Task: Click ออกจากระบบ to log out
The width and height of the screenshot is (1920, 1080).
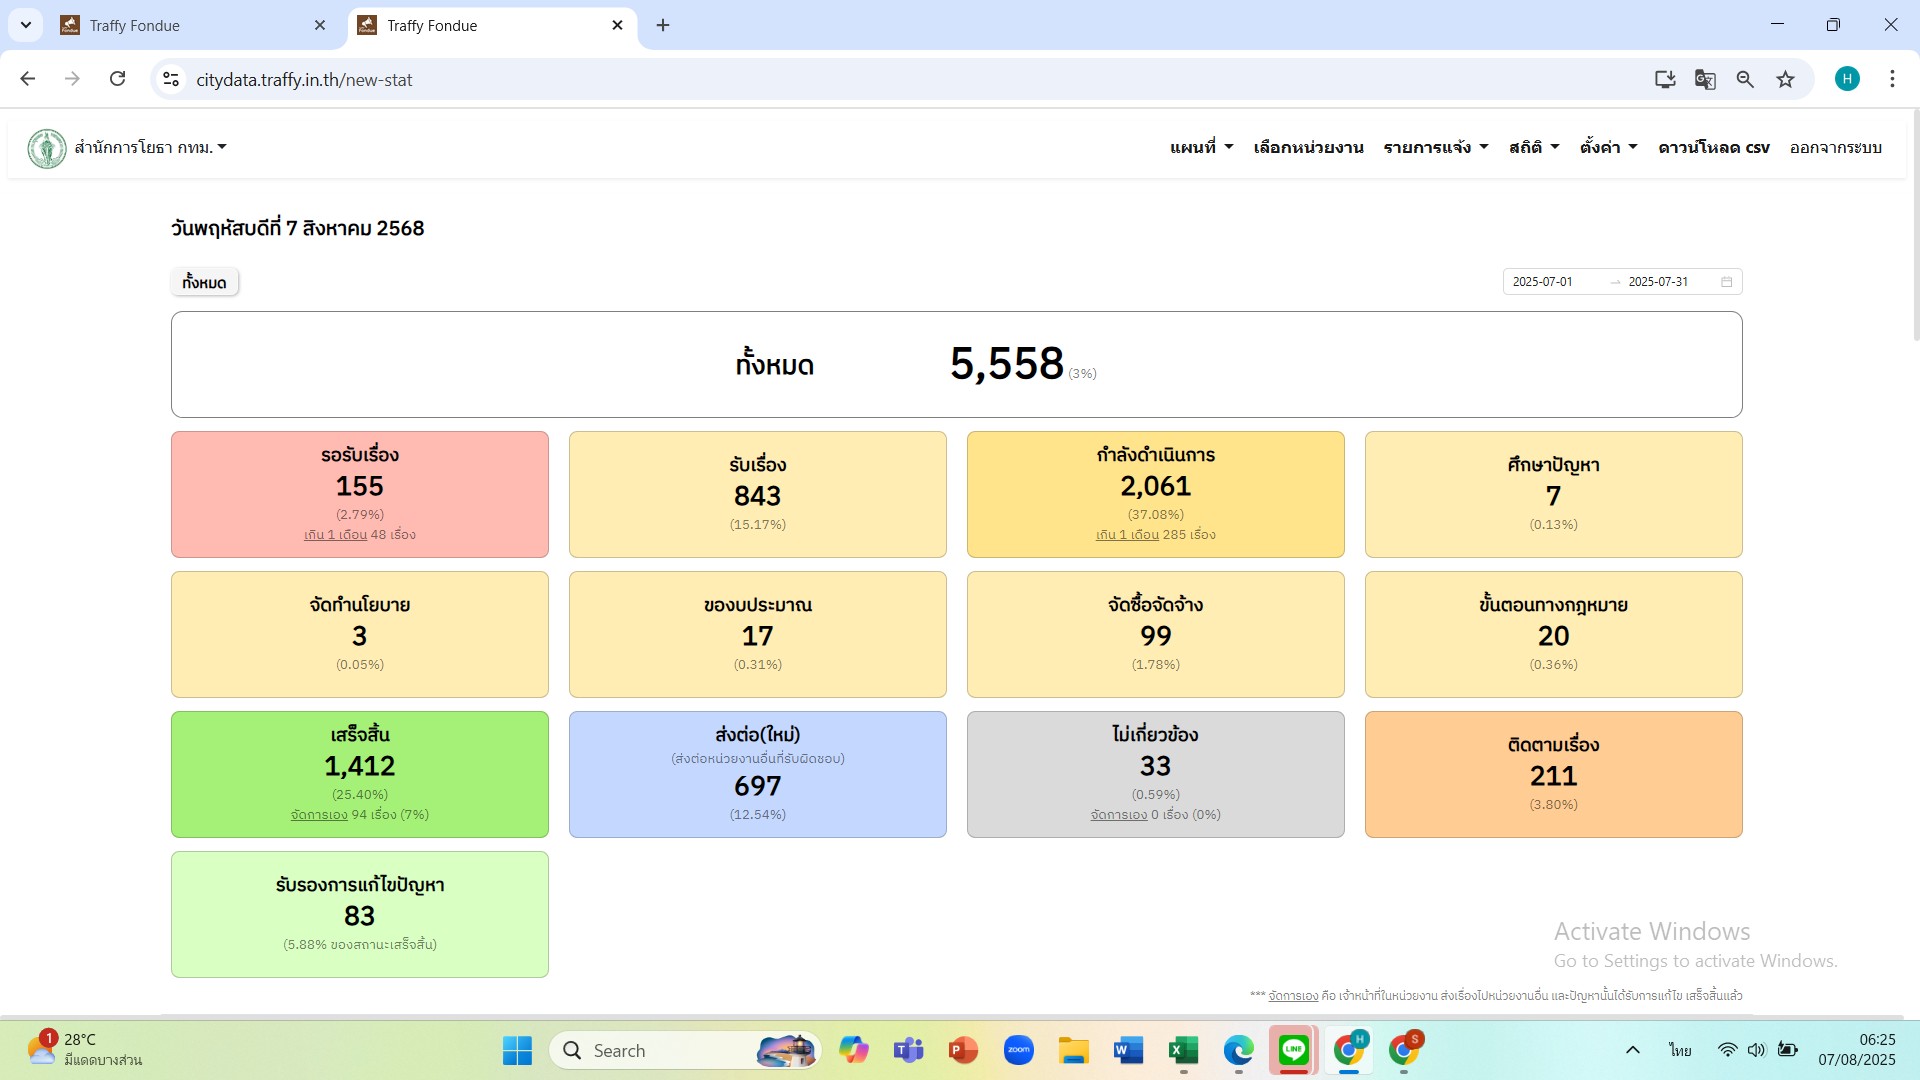Action: point(1836,147)
